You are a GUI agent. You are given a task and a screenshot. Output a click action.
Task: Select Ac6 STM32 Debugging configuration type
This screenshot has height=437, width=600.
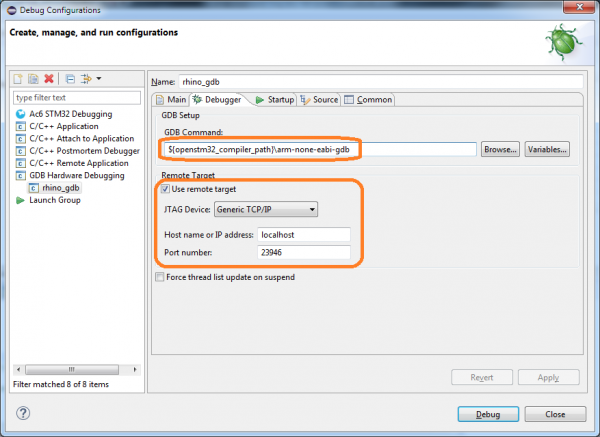coord(63,114)
